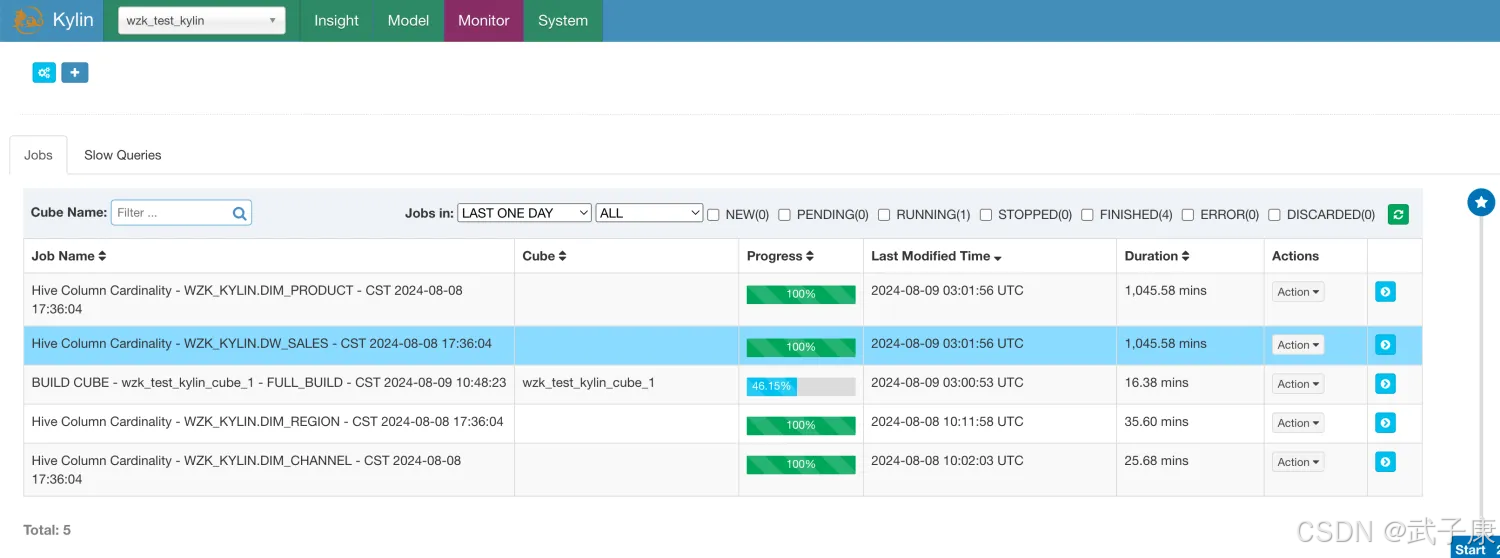
Task: Open Action dropdown for DW_SALES job
Action: pos(1298,345)
